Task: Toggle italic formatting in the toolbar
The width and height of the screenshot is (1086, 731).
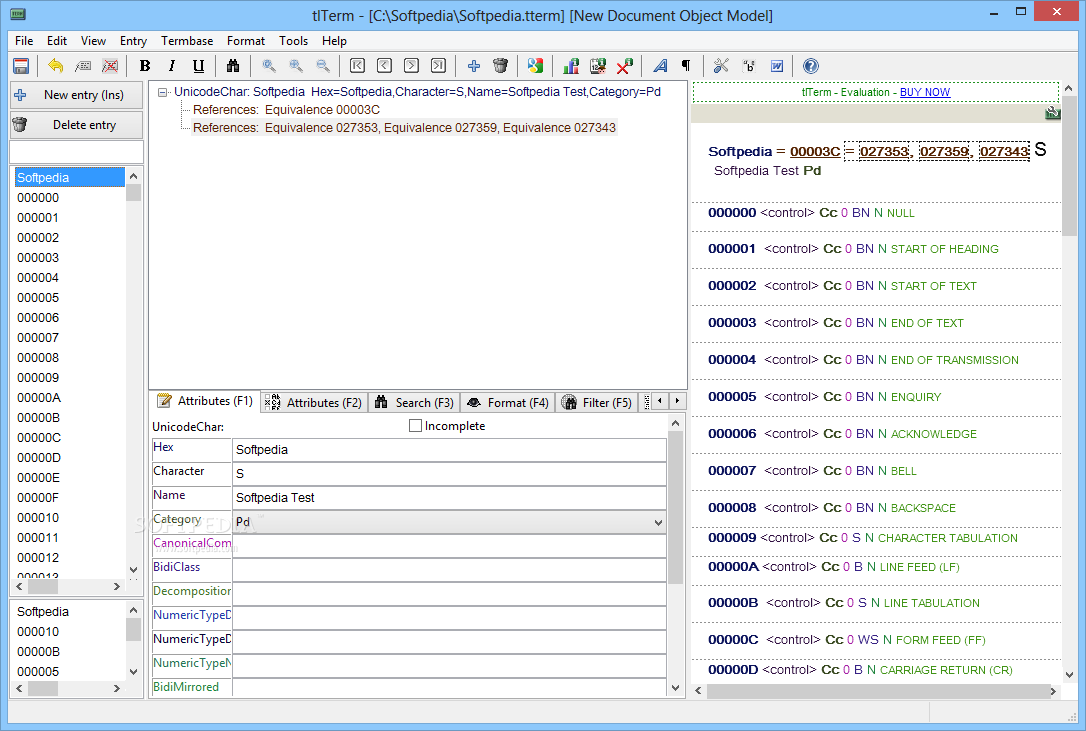Action: (x=172, y=66)
